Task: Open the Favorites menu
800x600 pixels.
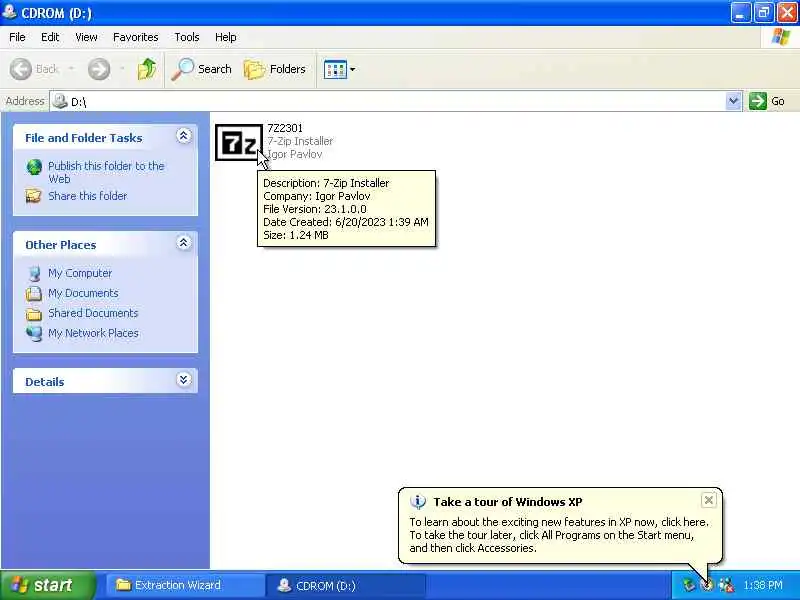Action: pos(136,37)
